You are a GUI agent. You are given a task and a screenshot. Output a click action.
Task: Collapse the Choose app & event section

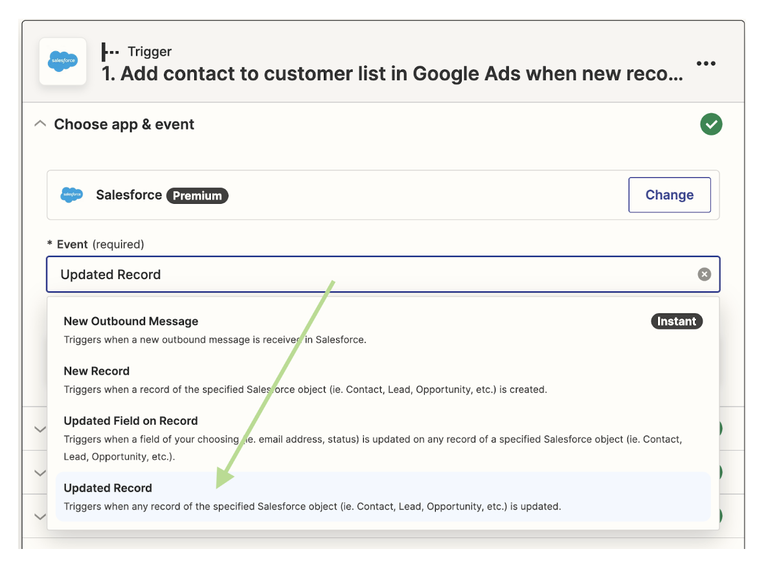(40, 124)
